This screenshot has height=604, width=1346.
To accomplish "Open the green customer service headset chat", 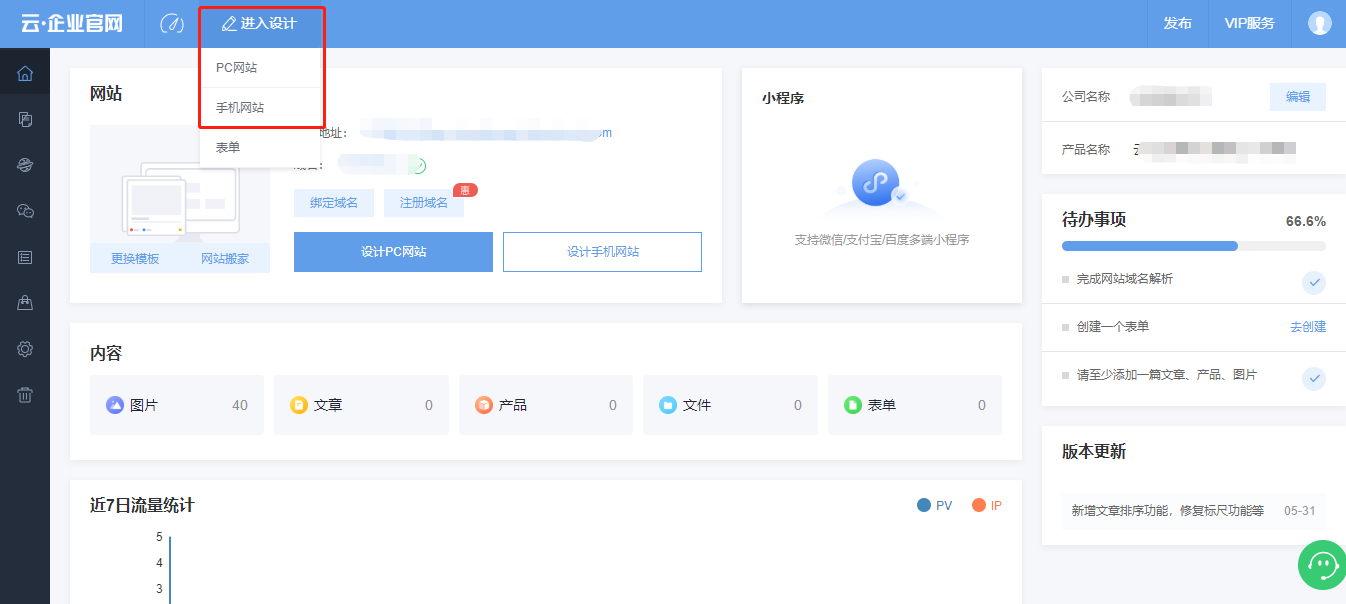I will 1322,565.
